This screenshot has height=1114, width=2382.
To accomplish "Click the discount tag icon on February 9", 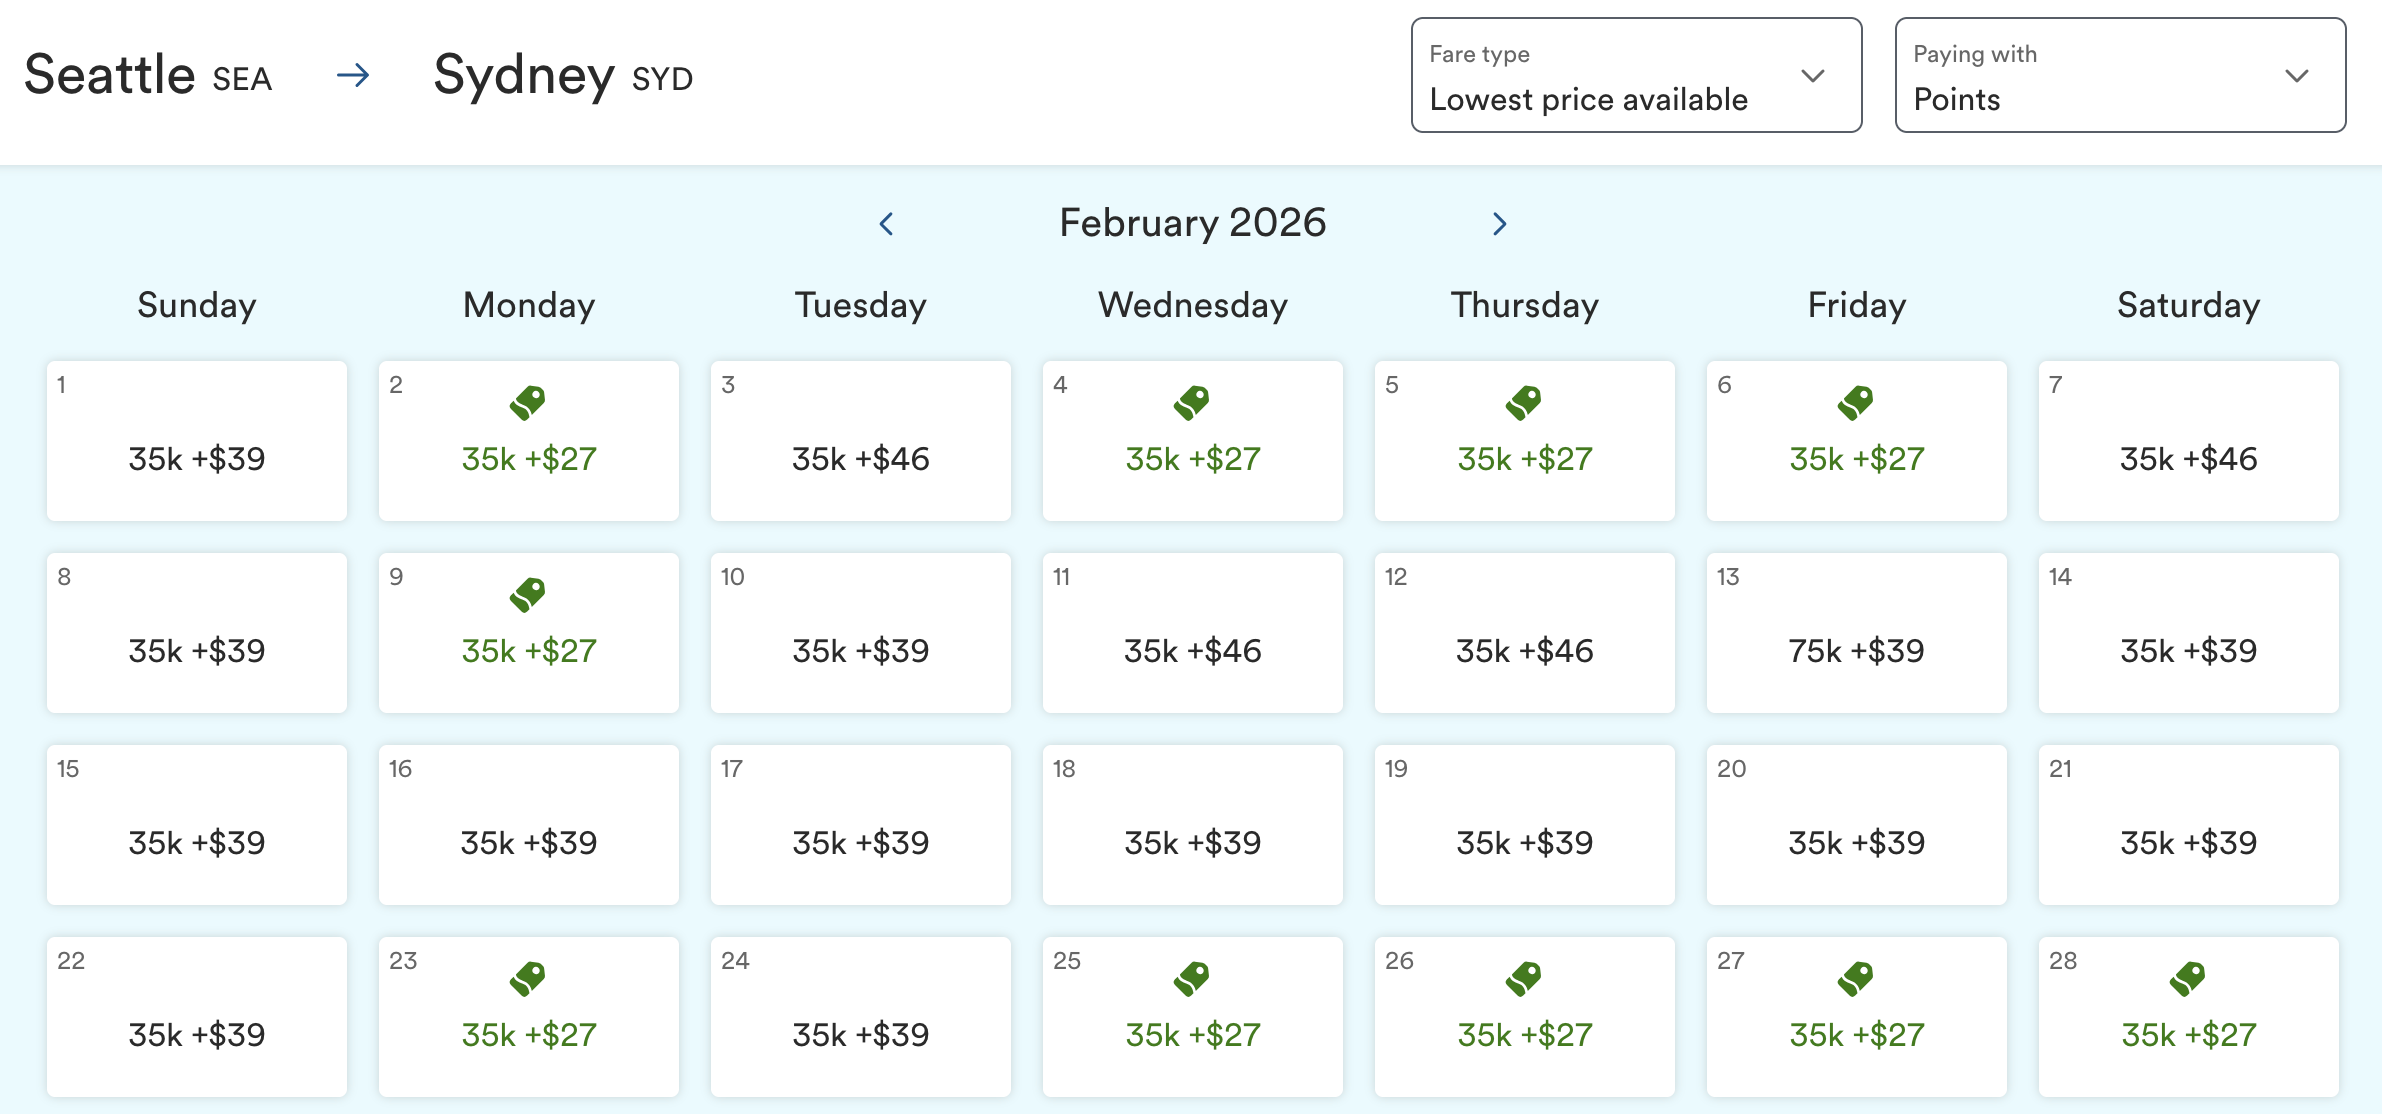I will pos(527,594).
